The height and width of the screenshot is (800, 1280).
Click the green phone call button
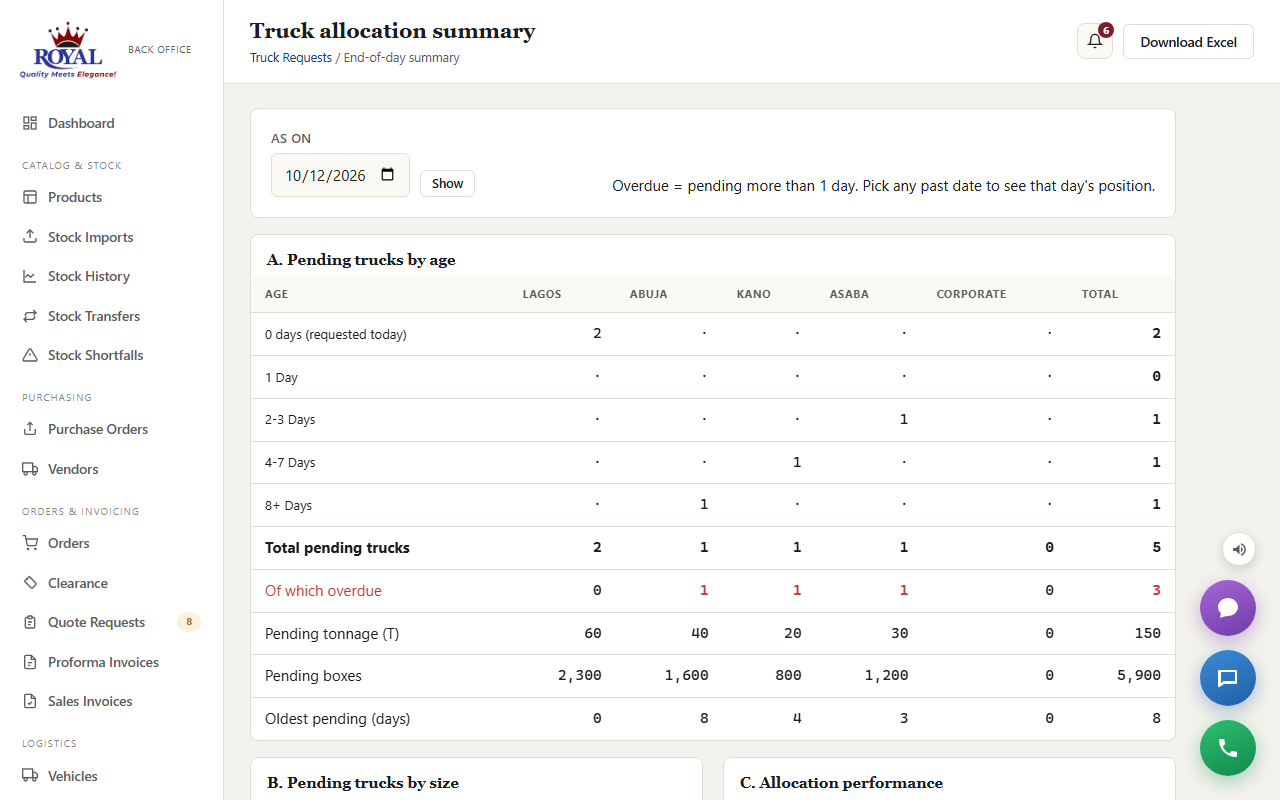[1228, 748]
